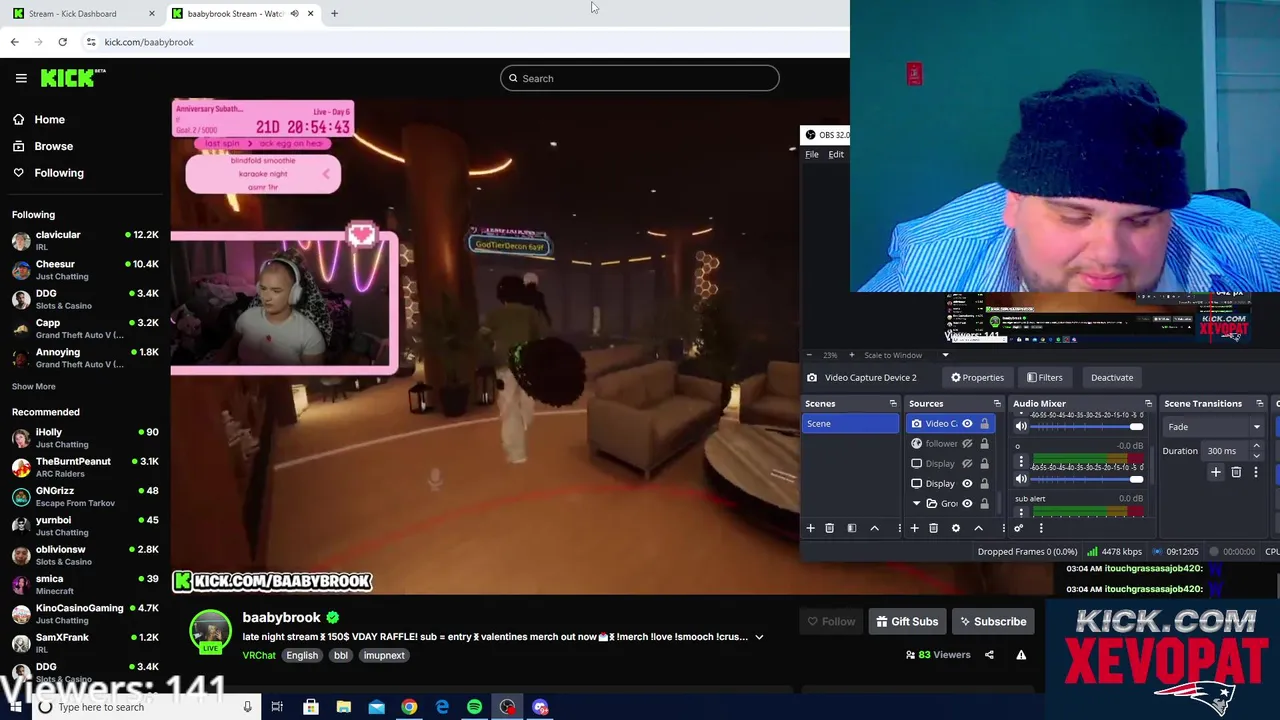Reload the browser page
Viewport: 1280px width, 720px height.
pos(62,42)
